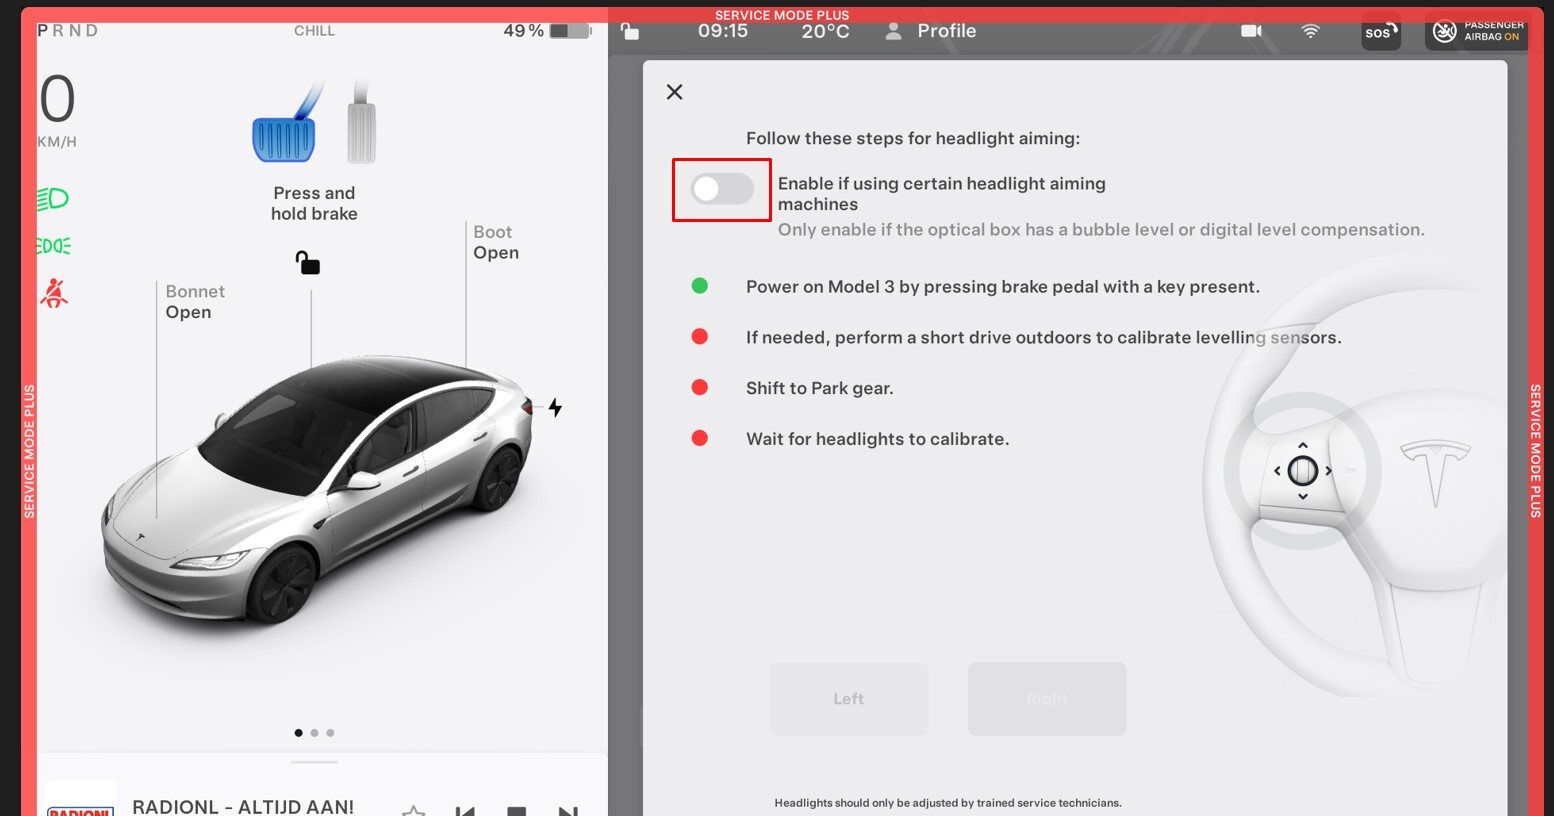Enable the headlight aiming machines toggle

tap(721, 189)
